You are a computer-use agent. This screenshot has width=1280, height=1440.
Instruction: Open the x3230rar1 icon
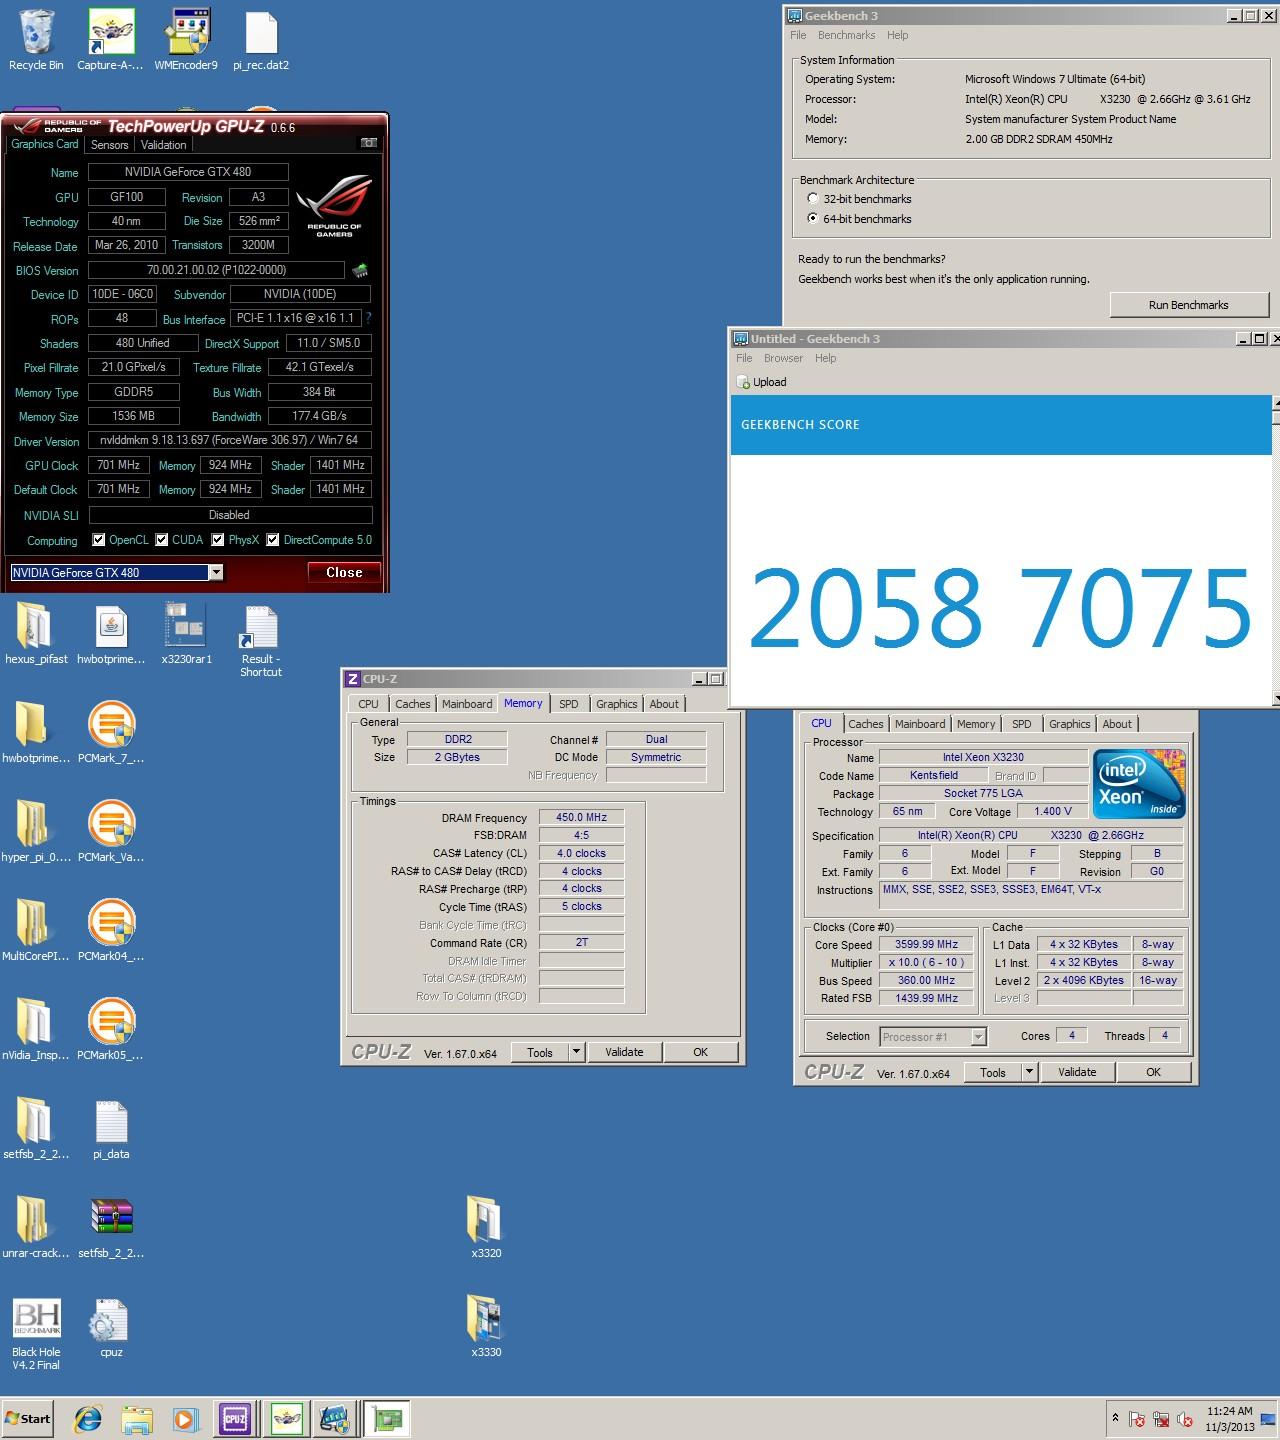186,626
